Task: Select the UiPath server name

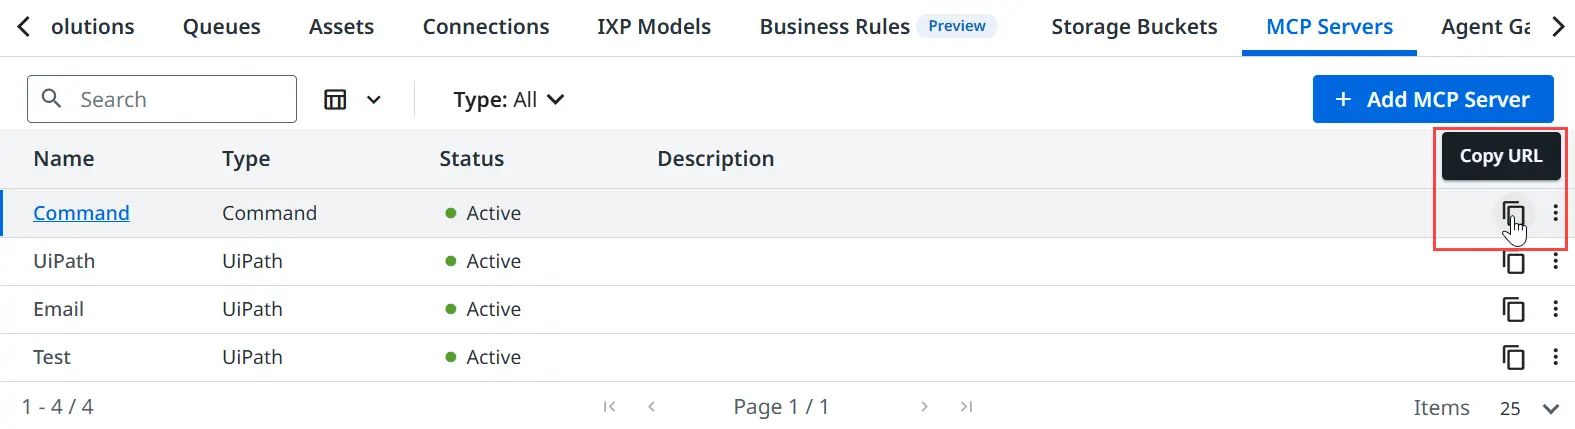Action: [64, 261]
